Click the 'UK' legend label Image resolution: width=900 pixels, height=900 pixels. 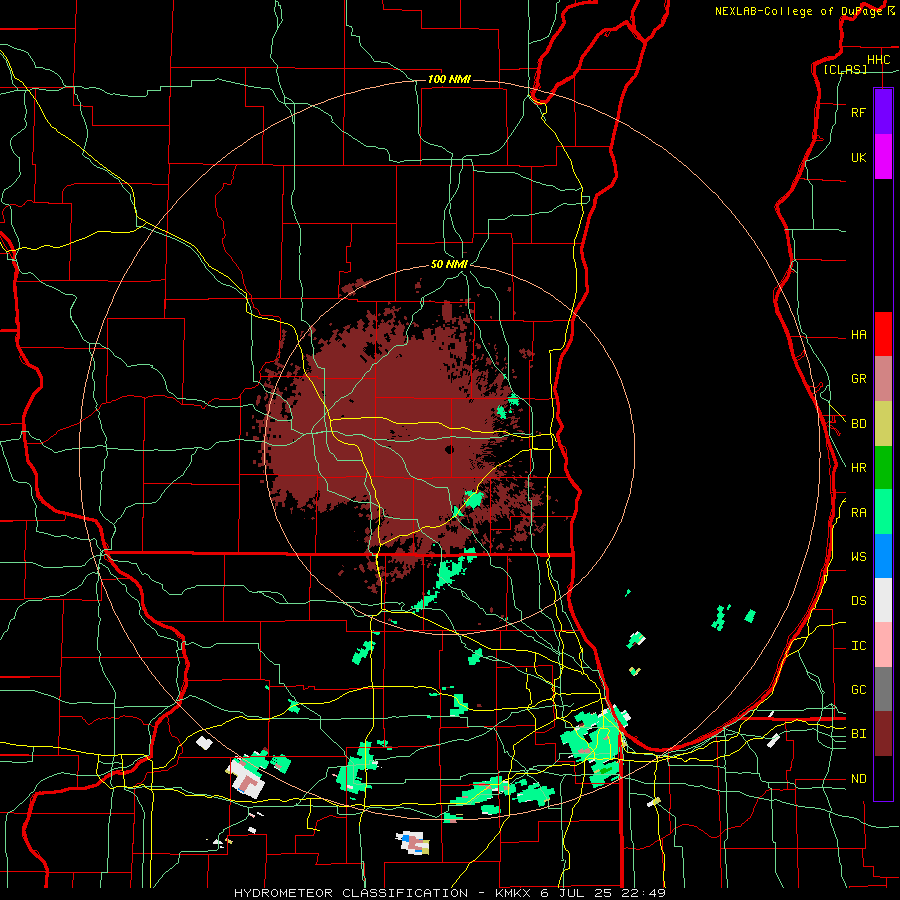coord(858,157)
